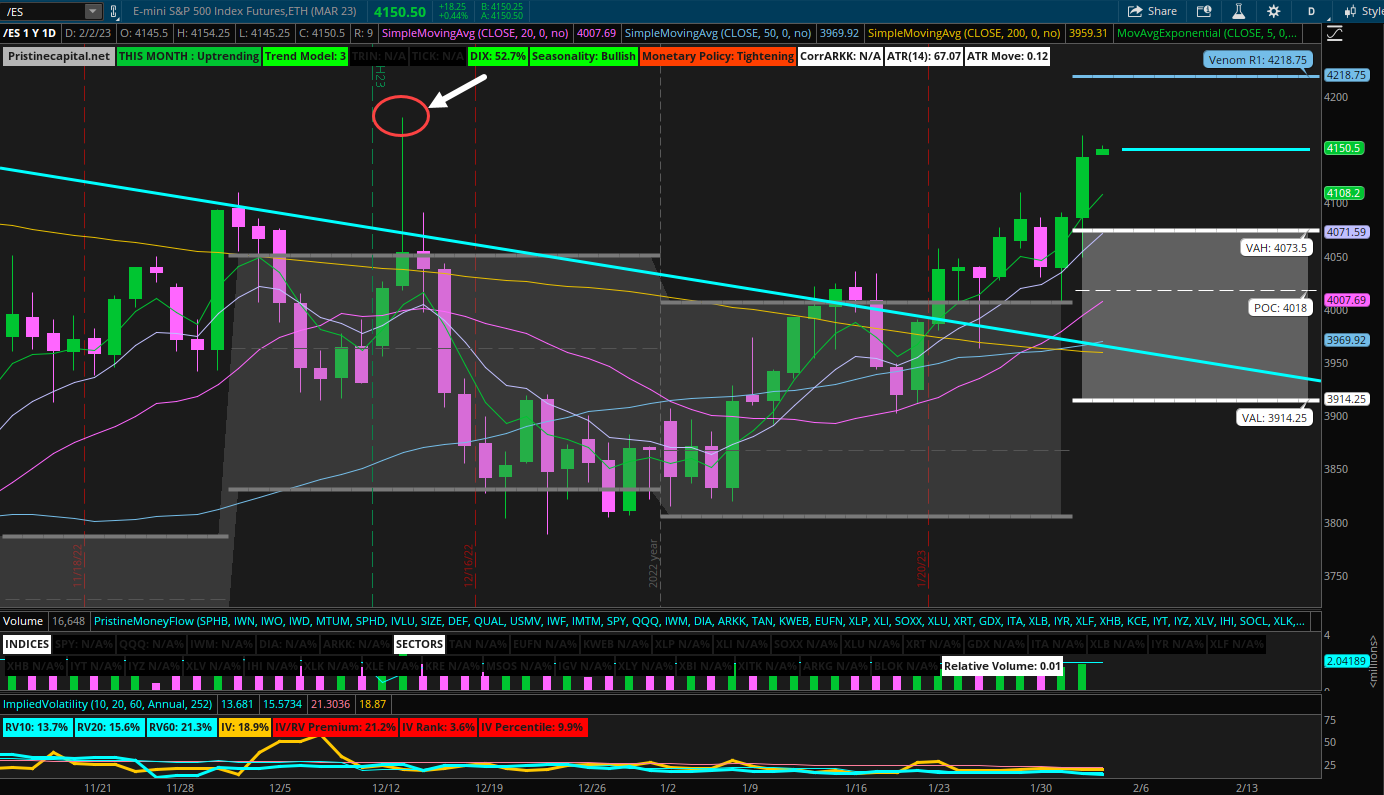Click SimpleMovingAvg (CLOSE, 200, 0, no) study label
This screenshot has height=795, width=1384.
coord(965,32)
